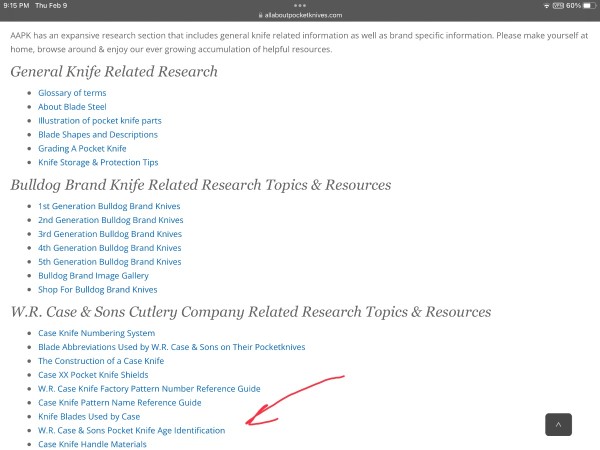This screenshot has height=450, width=600.
Task: Open W.R. Case Pocket Knife Age Identification
Action: pos(131,430)
